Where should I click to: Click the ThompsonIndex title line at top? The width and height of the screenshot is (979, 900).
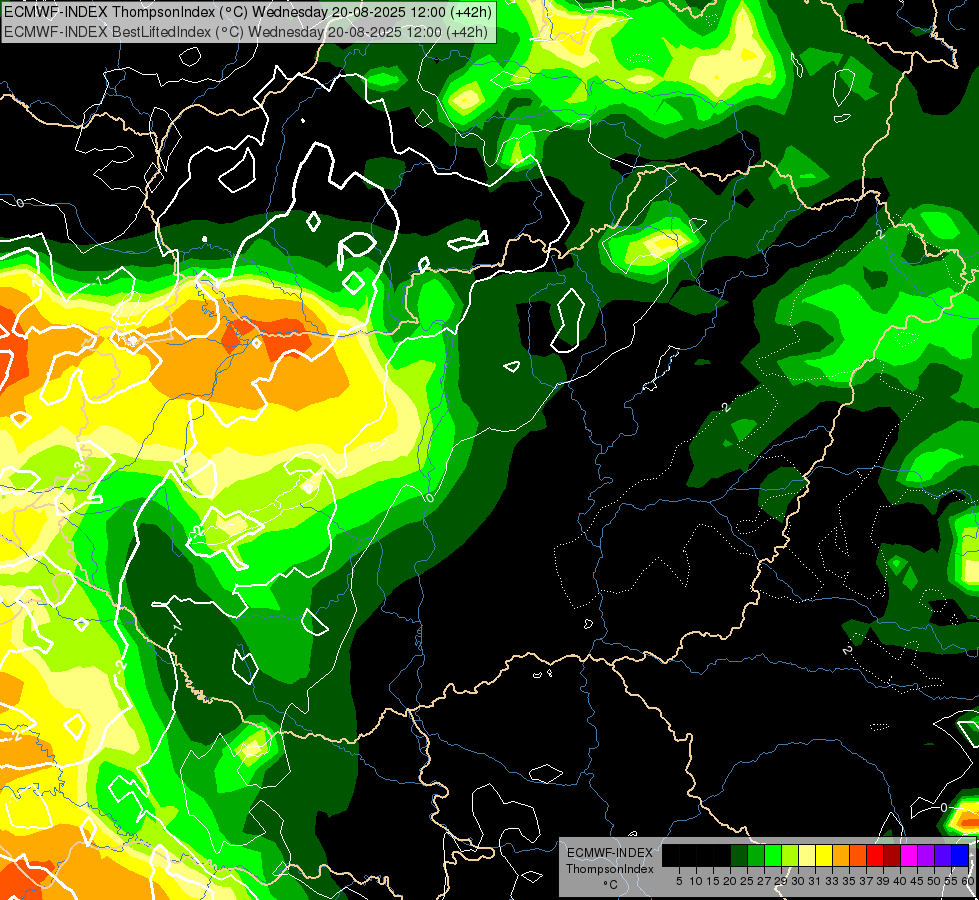pos(247,11)
